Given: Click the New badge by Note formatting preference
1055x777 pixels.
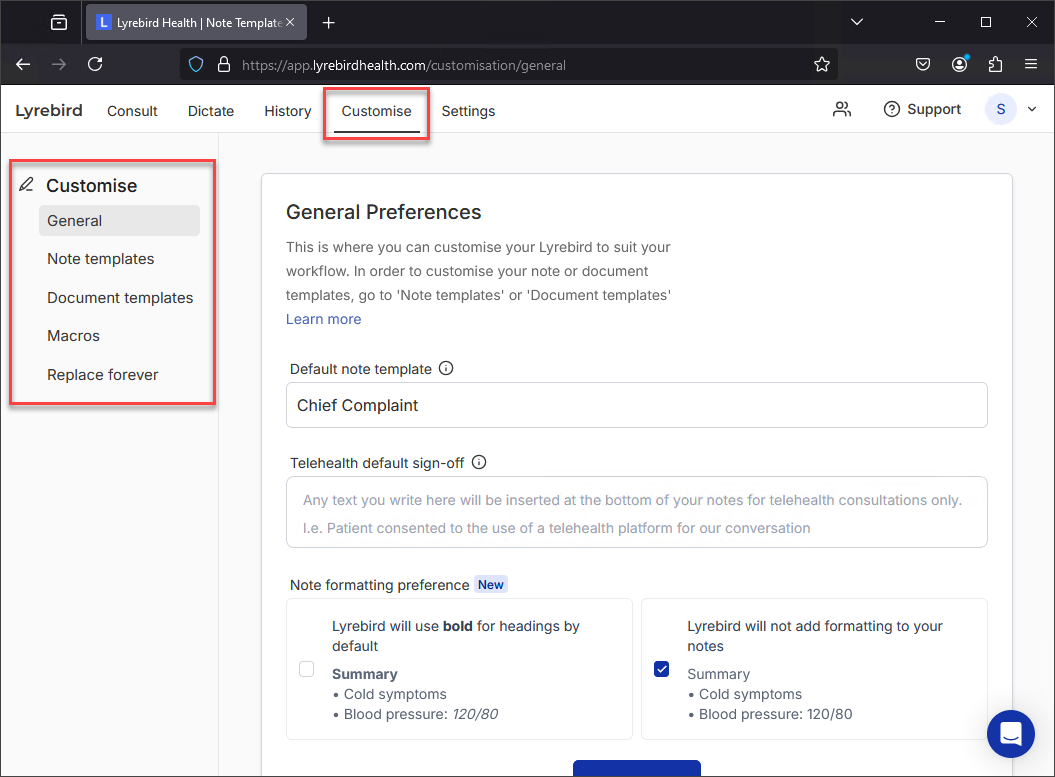Looking at the screenshot, I should (490, 585).
